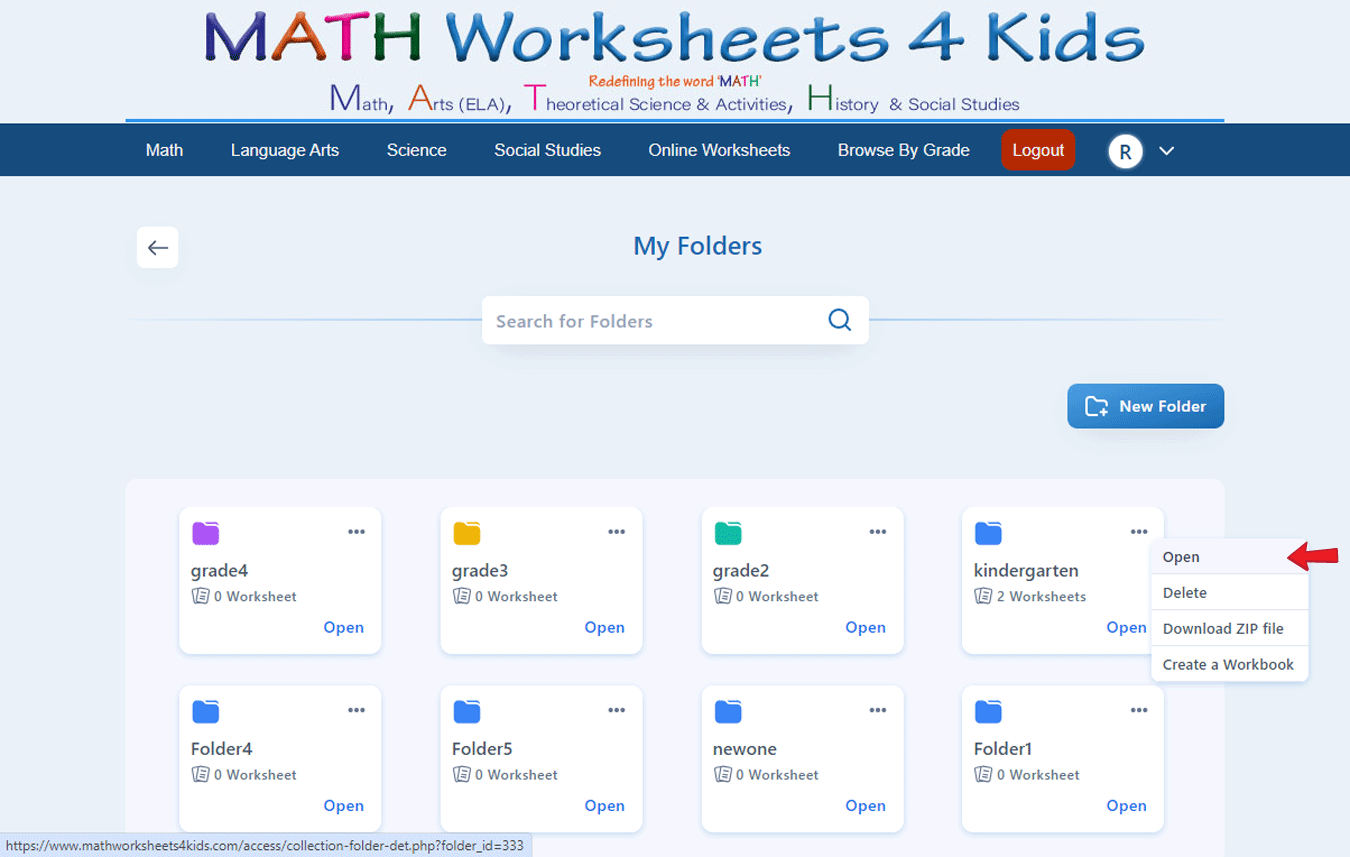Screen dimensions: 1350x857
Task: Click the worksheet count icon on kindergarten
Action: (x=982, y=596)
